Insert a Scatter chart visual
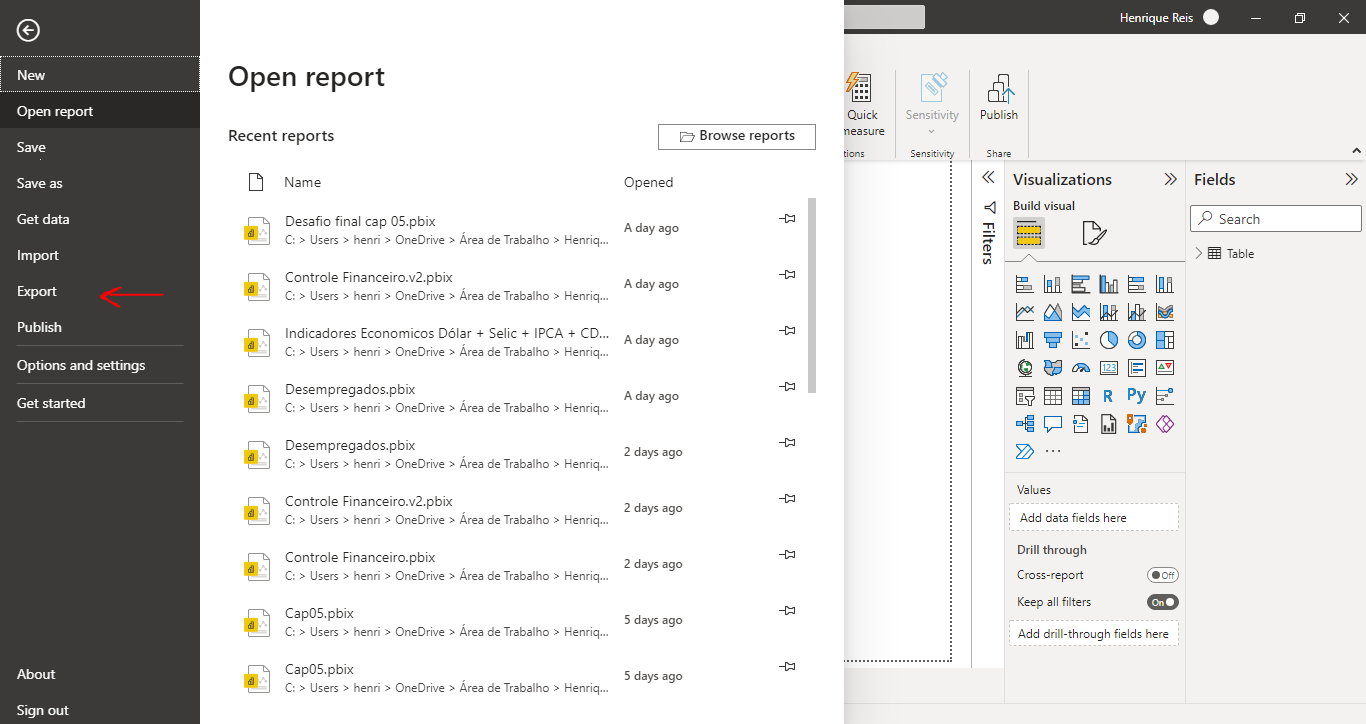 tap(1080, 341)
